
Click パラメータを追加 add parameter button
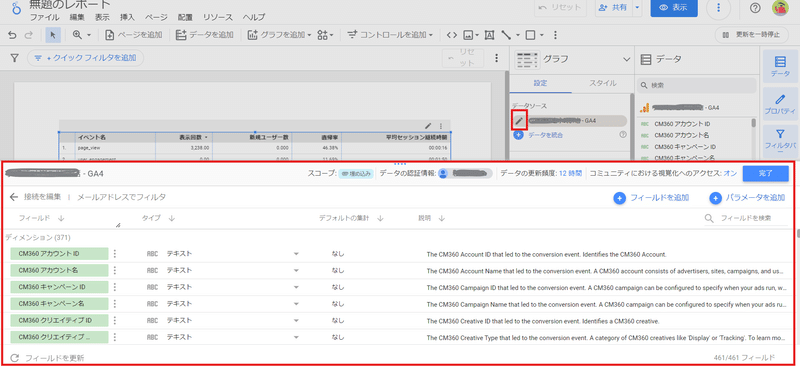[747, 198]
